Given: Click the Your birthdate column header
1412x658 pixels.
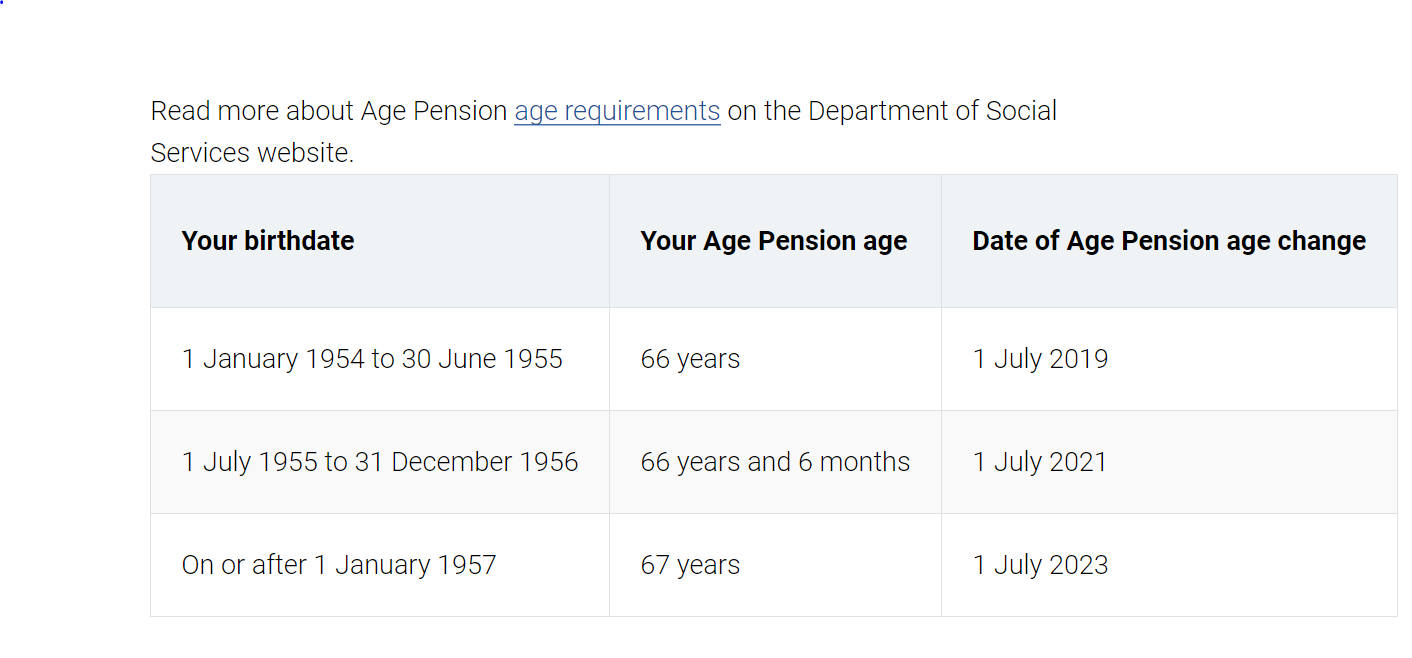Looking at the screenshot, I should 268,241.
